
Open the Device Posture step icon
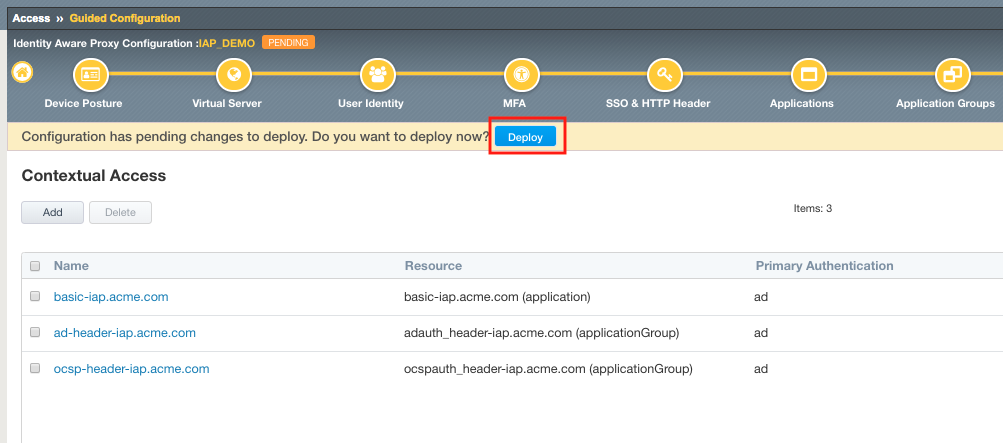pyautogui.click(x=91, y=75)
